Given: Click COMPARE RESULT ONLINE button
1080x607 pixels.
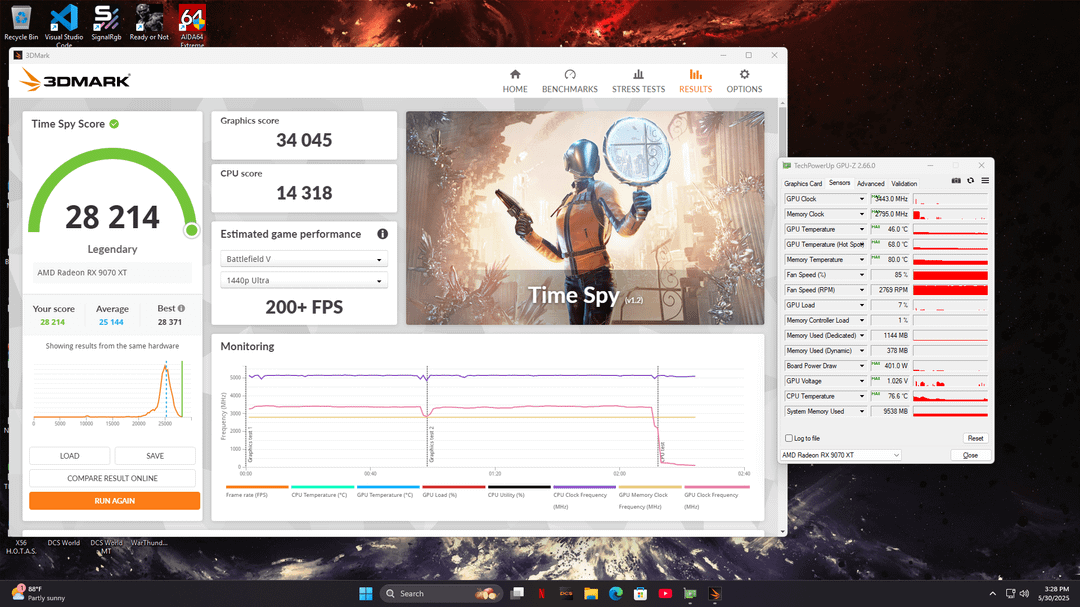Looking at the screenshot, I should point(112,478).
